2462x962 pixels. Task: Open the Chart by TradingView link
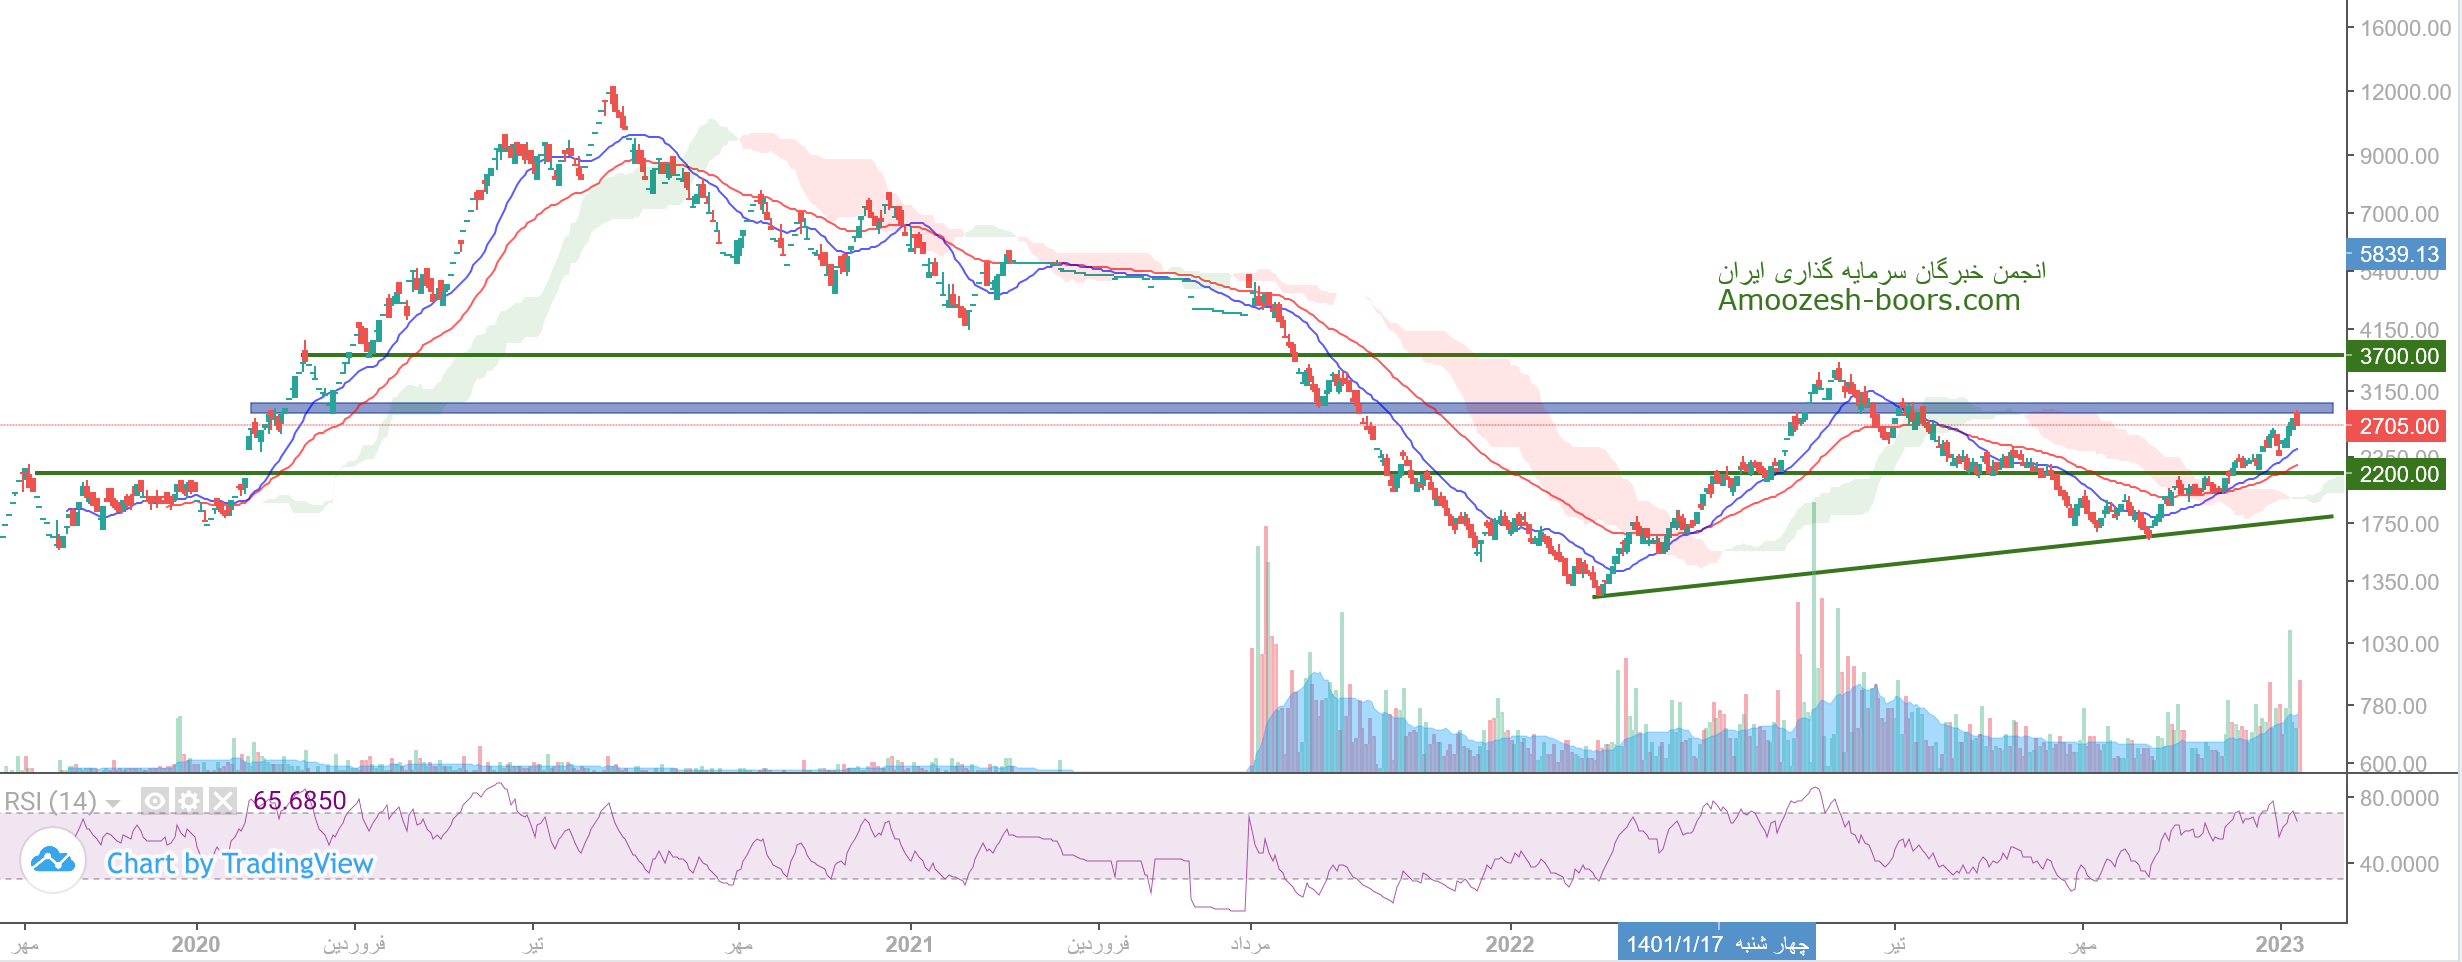pyautogui.click(x=240, y=863)
